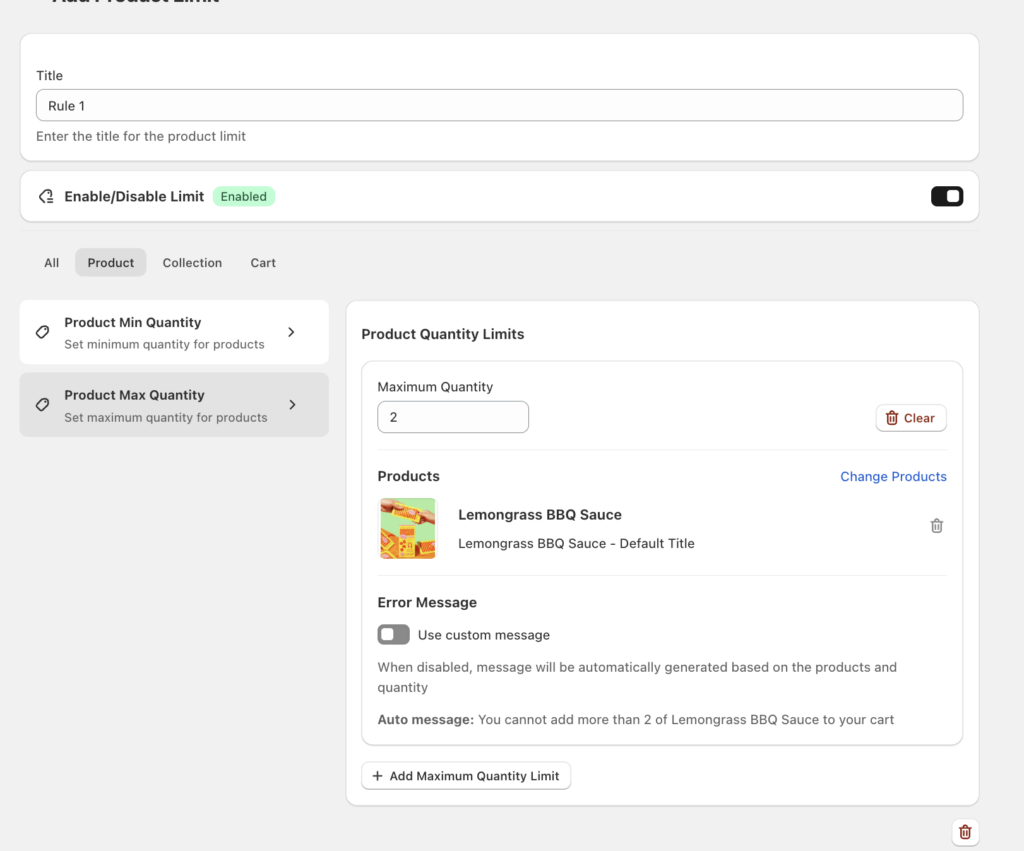Screen dimensions: 1024x851
Task: Expand the Product Min Quantity chevron
Action: (x=291, y=332)
